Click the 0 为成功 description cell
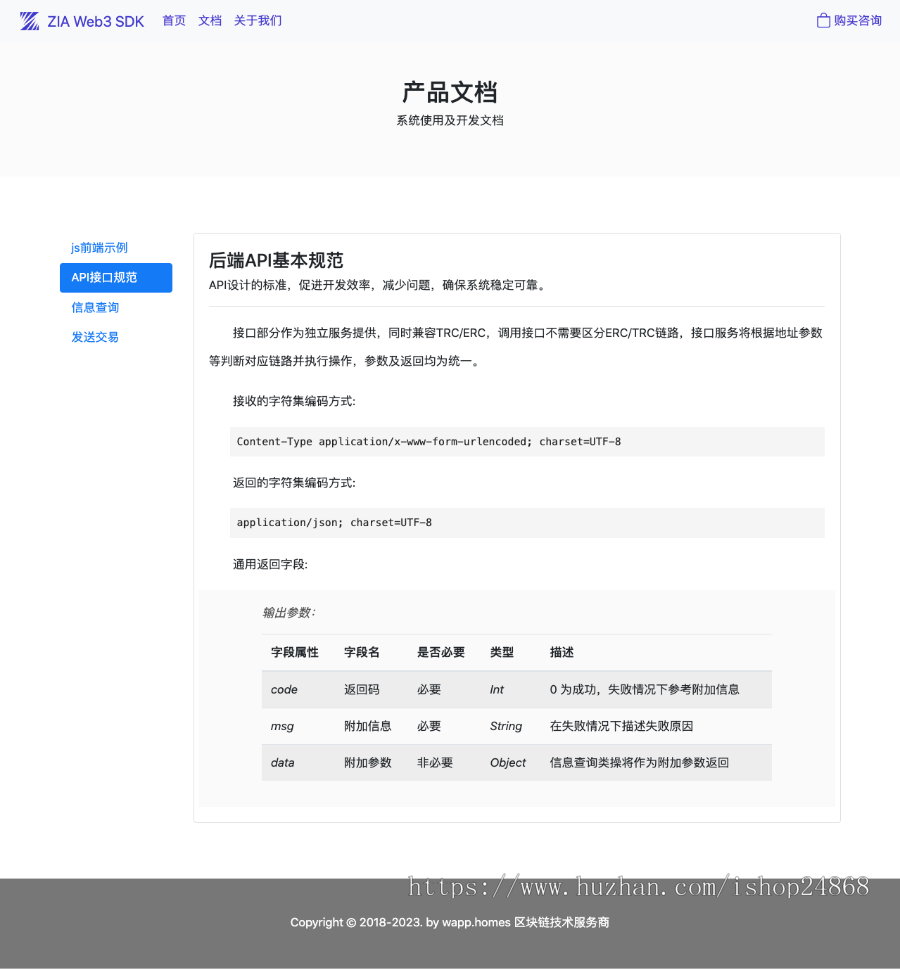The height and width of the screenshot is (970, 900). coord(645,689)
